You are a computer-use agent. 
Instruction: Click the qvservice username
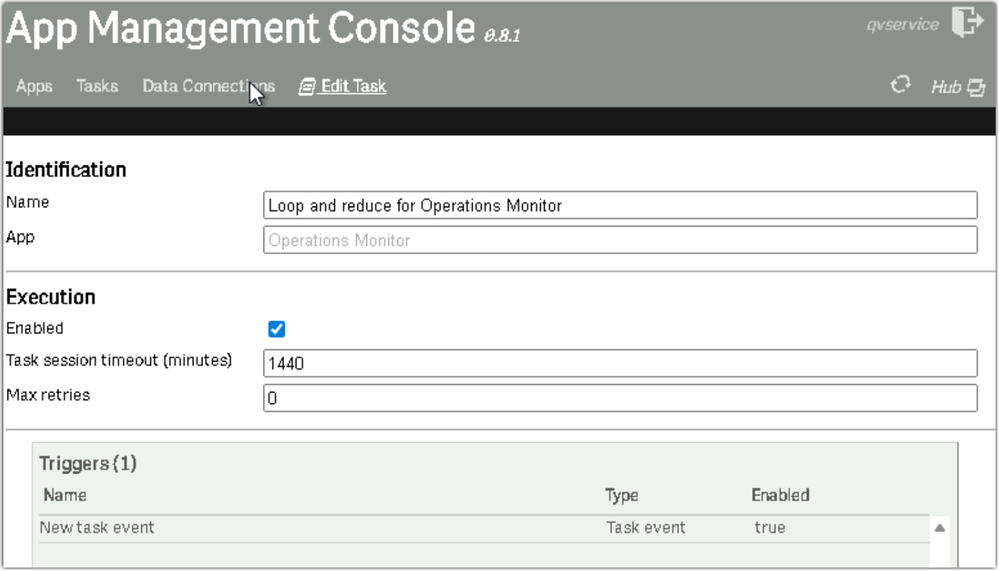point(902,25)
